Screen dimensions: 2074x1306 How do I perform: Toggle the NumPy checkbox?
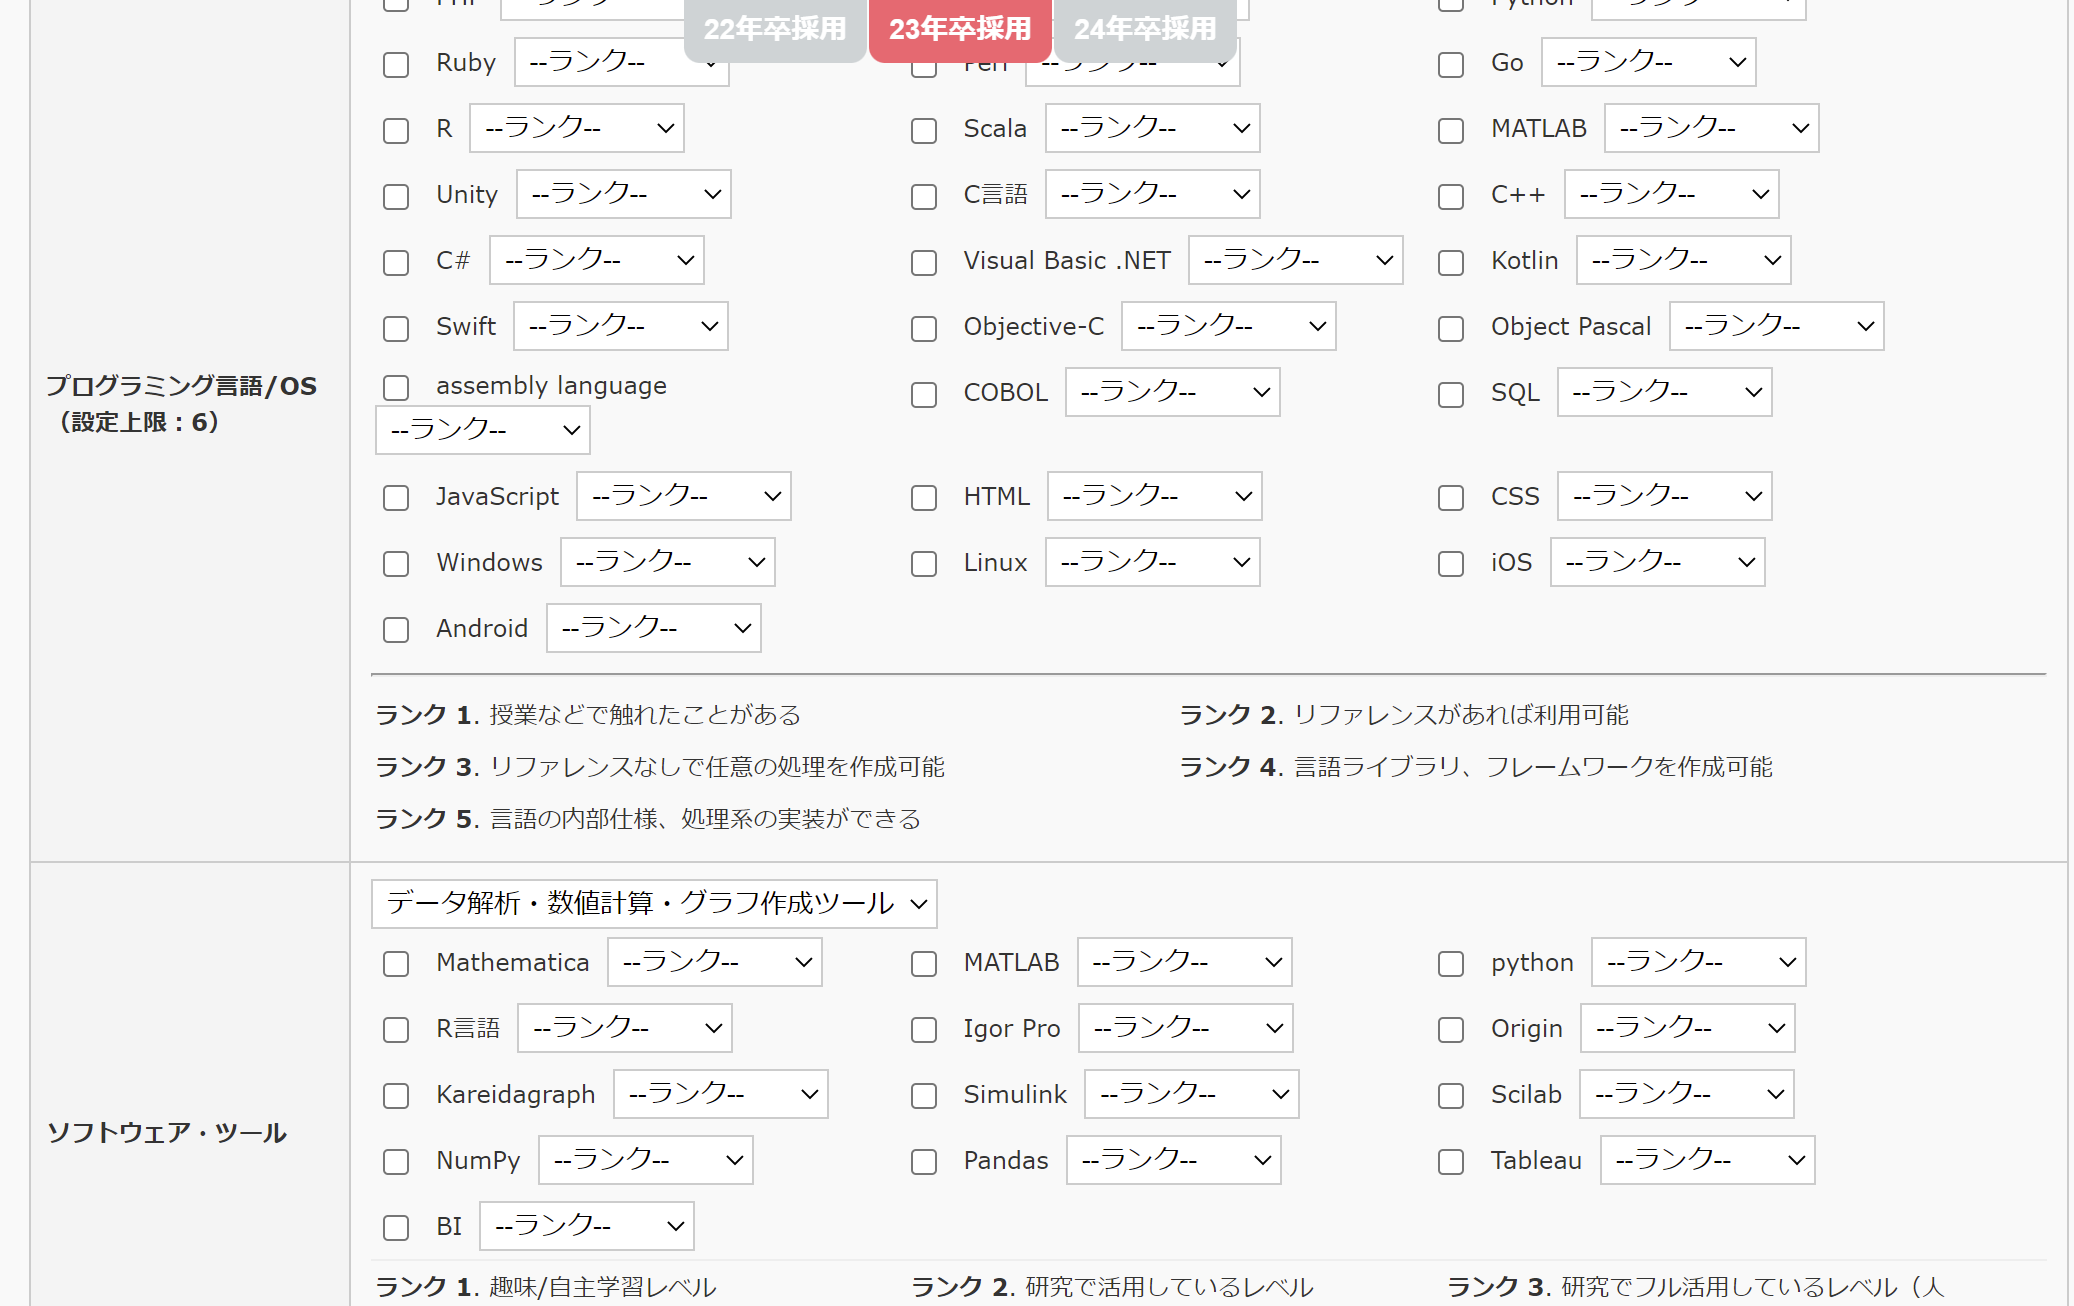[x=396, y=1162]
